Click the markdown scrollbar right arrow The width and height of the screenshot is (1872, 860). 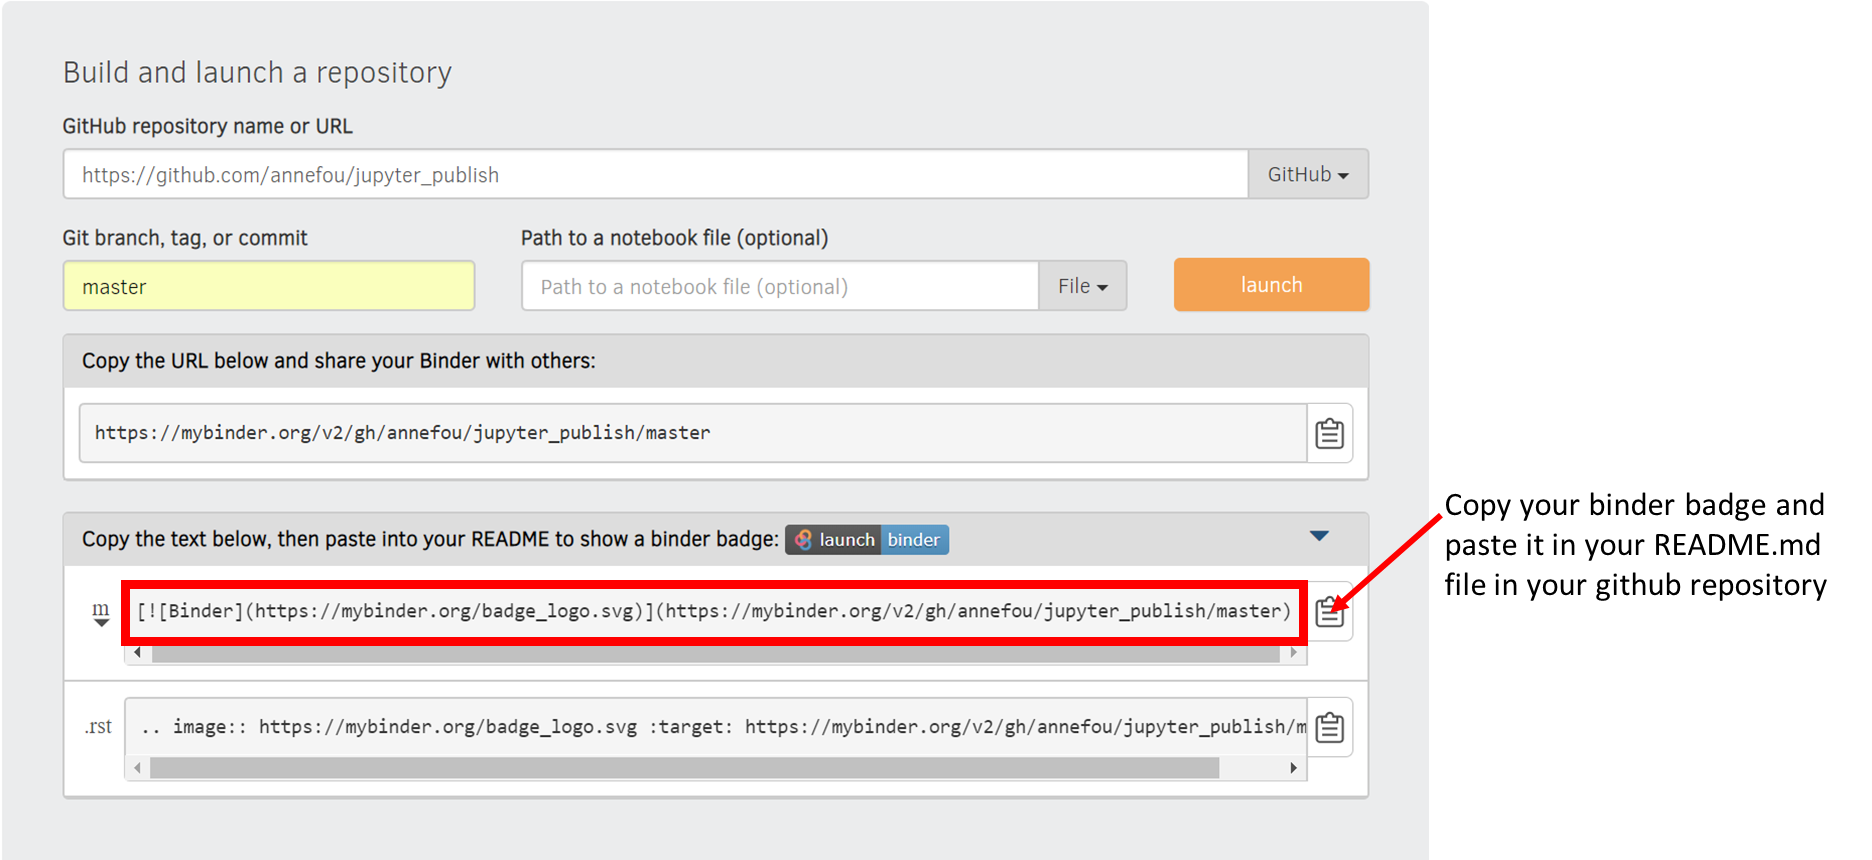click(1293, 653)
